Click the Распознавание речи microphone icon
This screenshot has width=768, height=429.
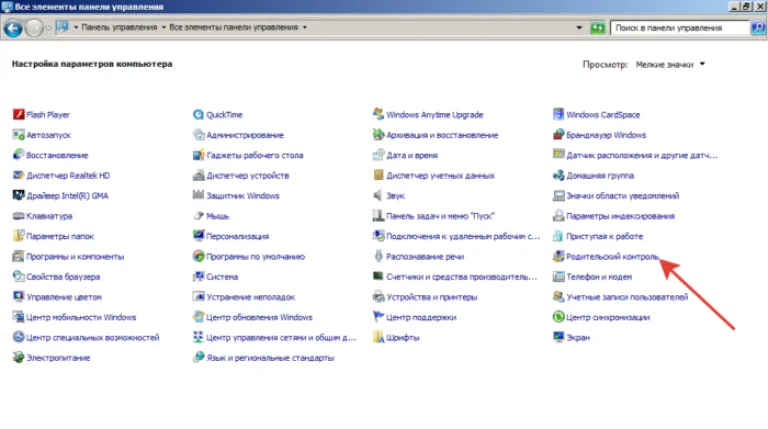(378, 256)
